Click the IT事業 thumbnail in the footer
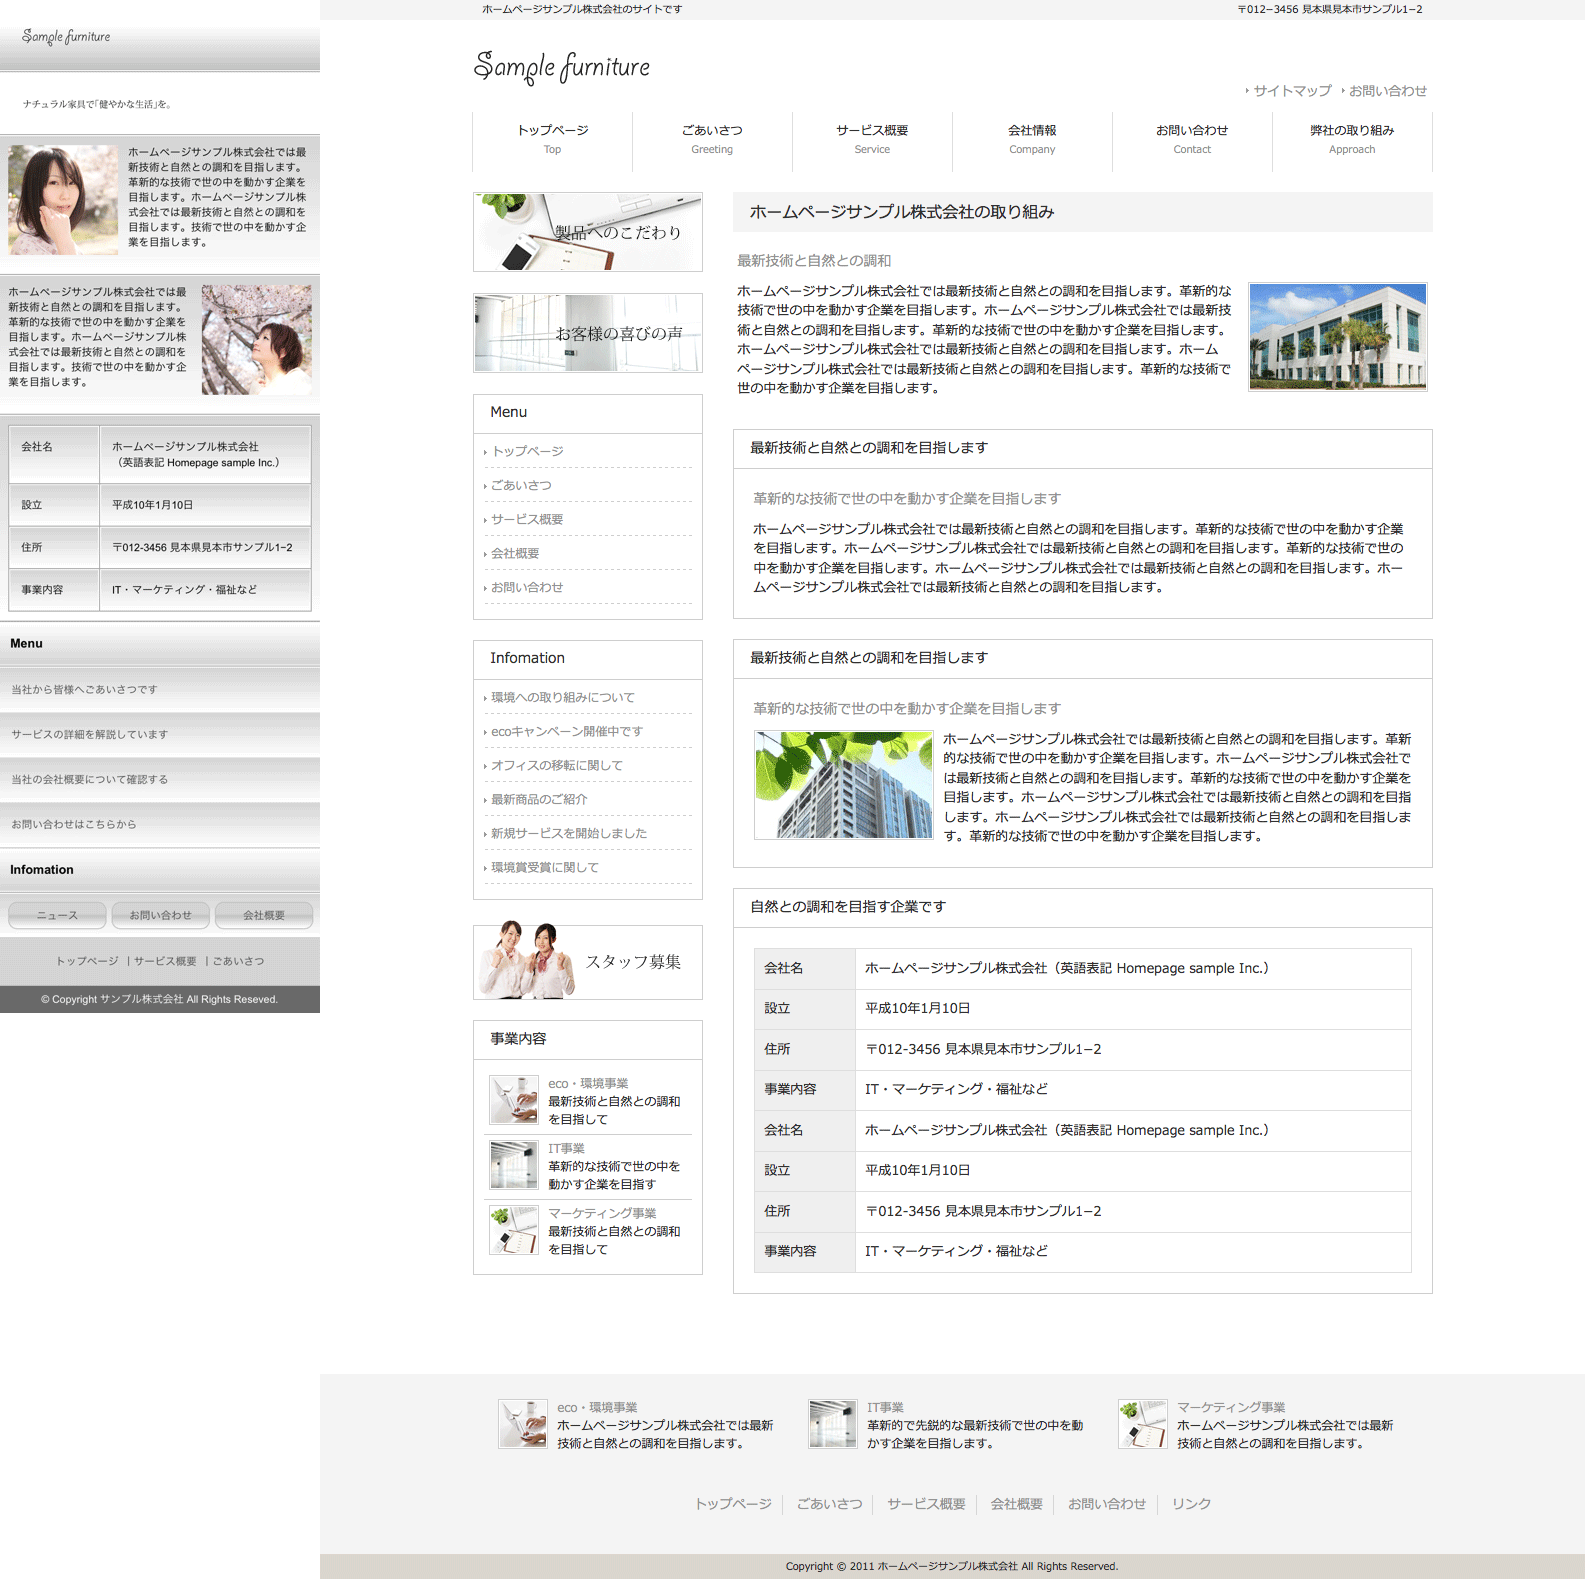The height and width of the screenshot is (1579, 1585). tap(832, 1424)
